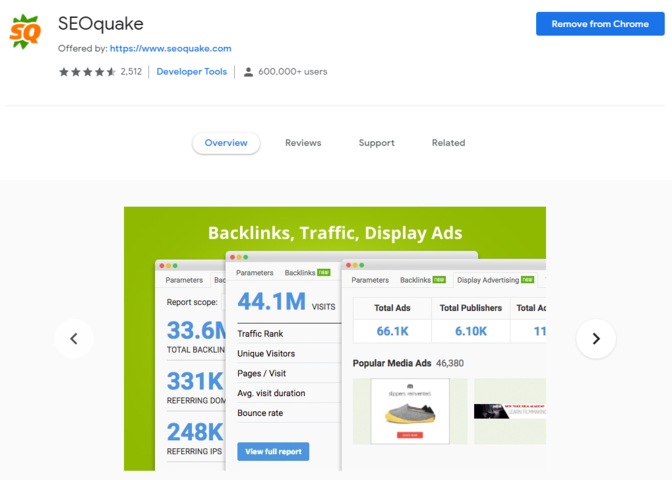Click the SEOquake extension title

pyautogui.click(x=101, y=24)
